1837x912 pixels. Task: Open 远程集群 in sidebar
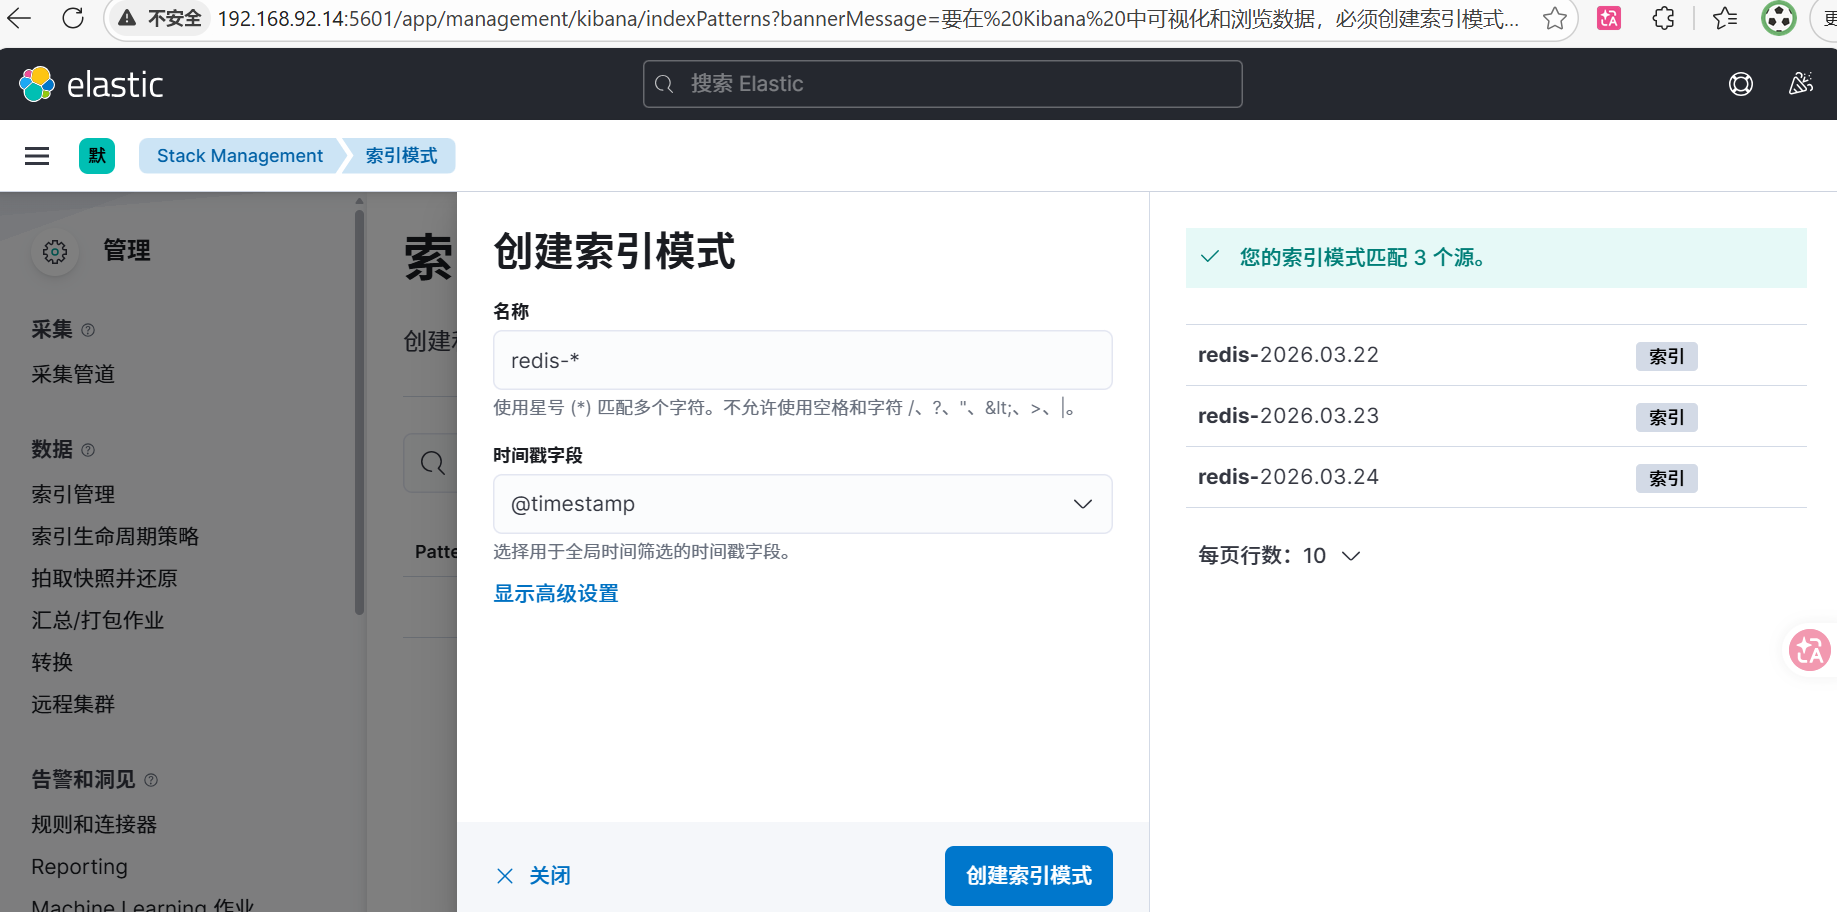(x=73, y=704)
